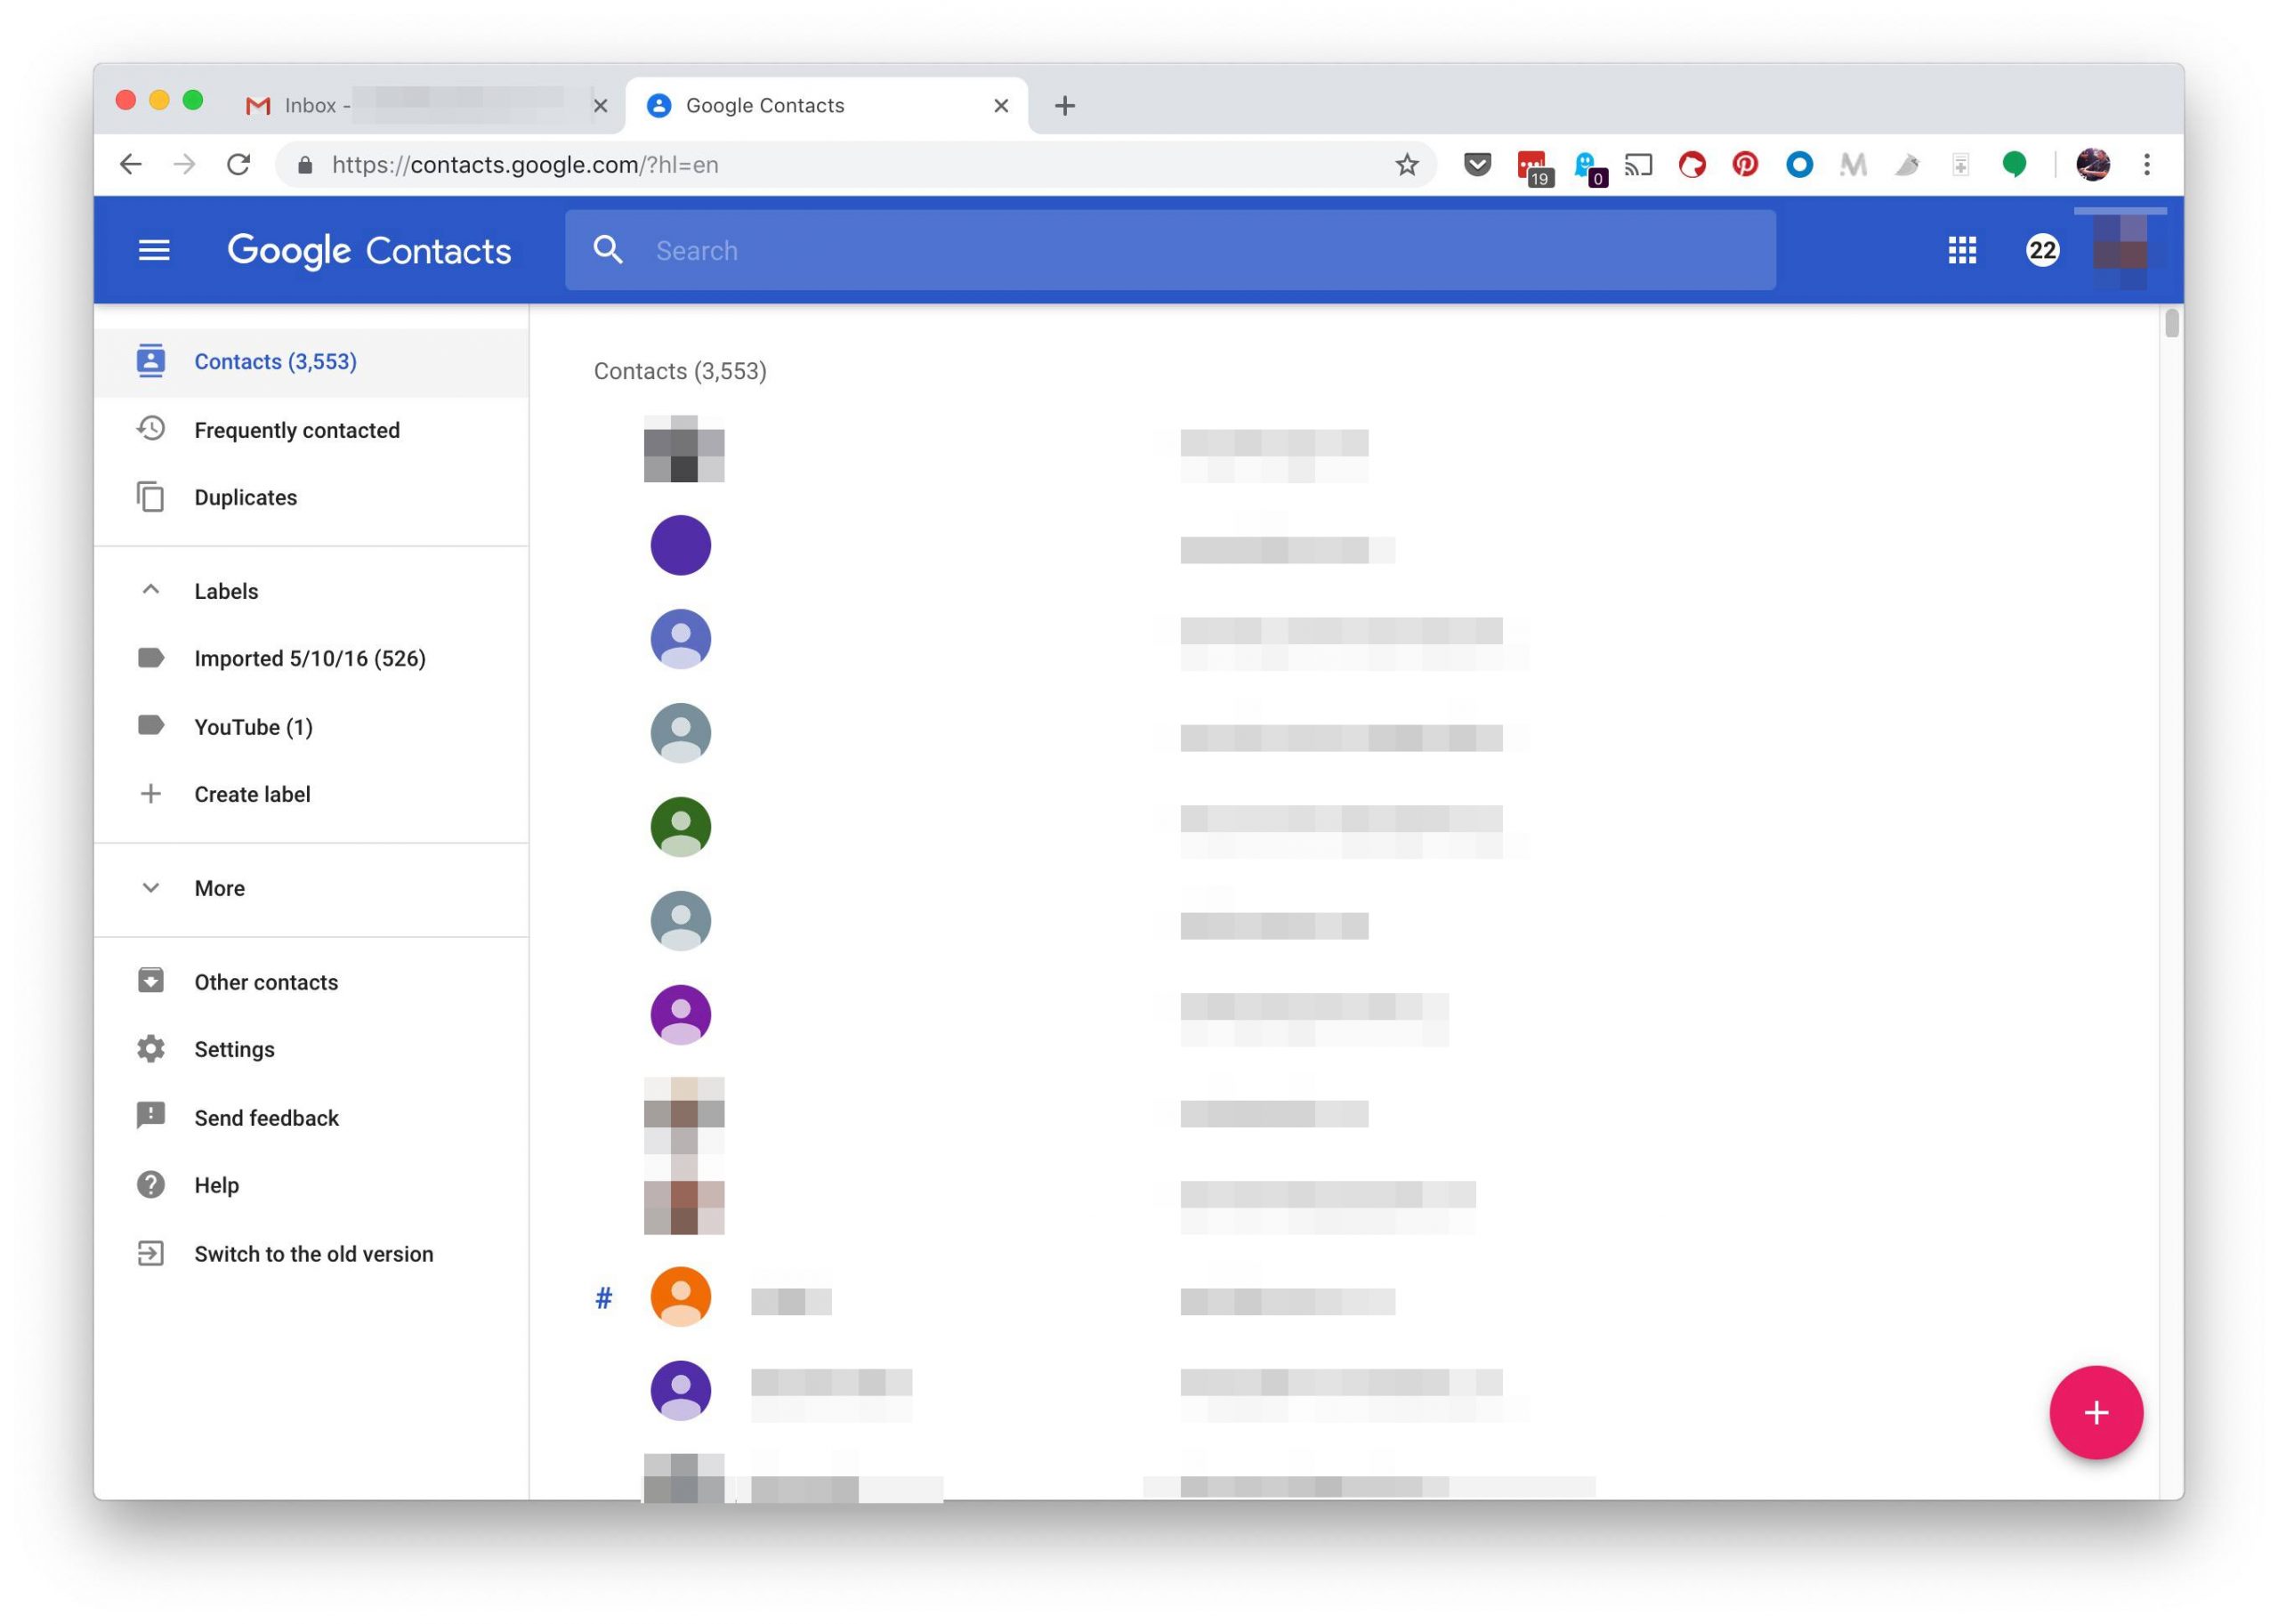Select the YouTube label
This screenshot has width=2278, height=1624.
tap(251, 726)
